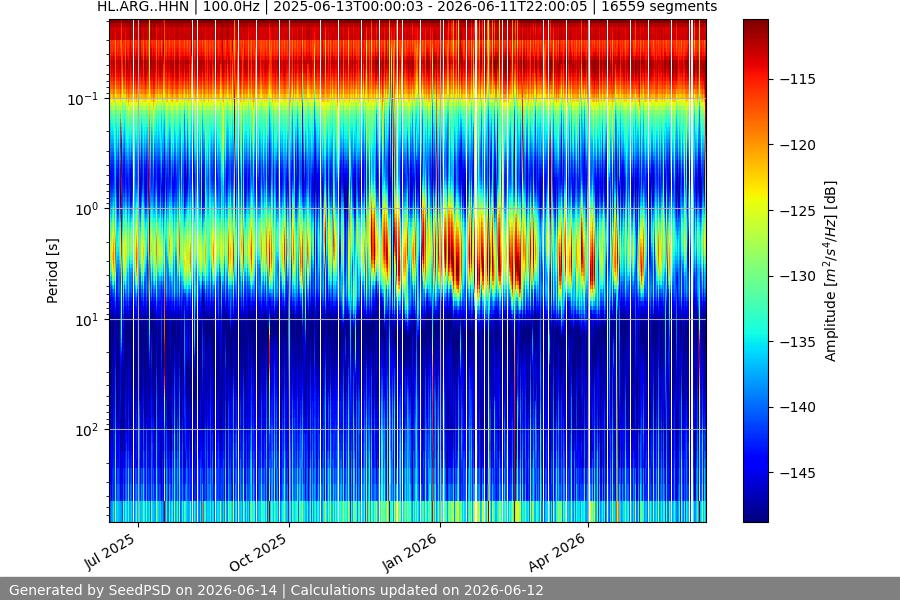Click inside the spectrogram plot area
Image resolution: width=900 pixels, height=600 pixels.
coord(408,271)
